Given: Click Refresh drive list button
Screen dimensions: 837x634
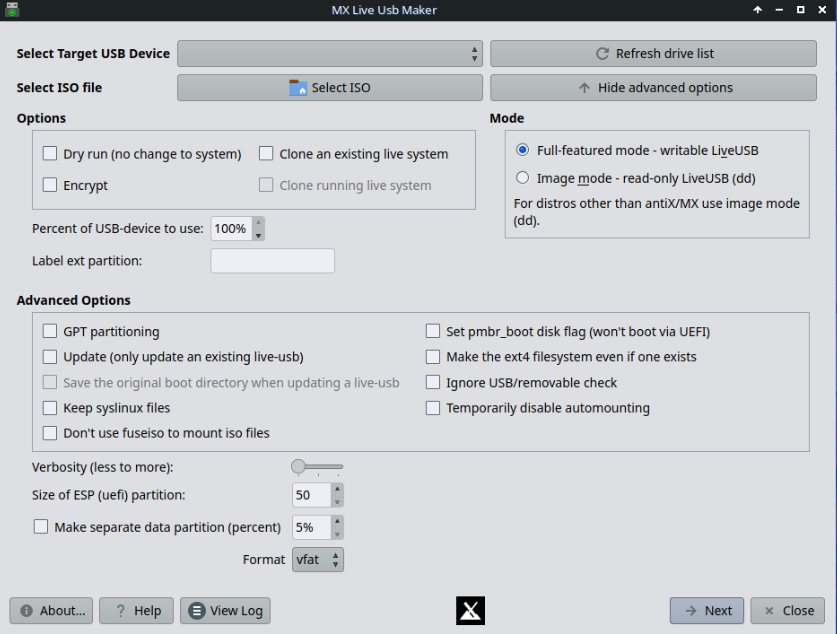Looking at the screenshot, I should pyautogui.click(x=653, y=53).
